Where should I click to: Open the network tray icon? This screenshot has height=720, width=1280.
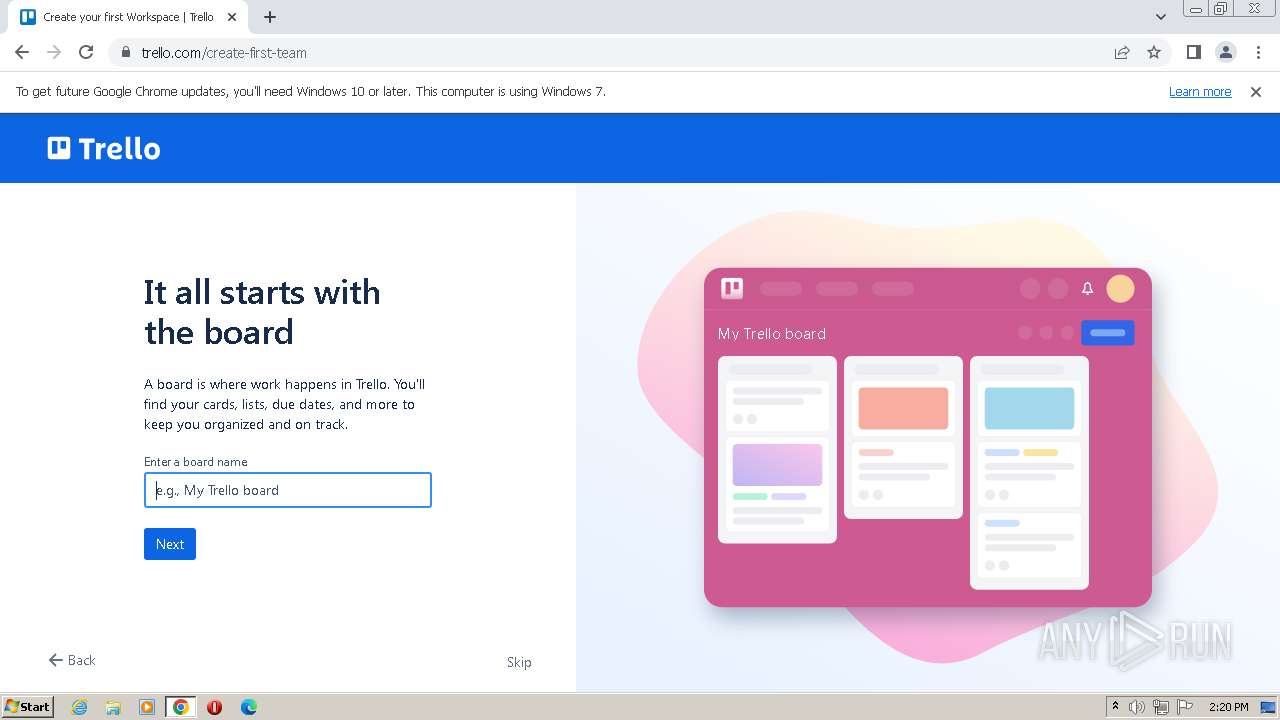tap(1161, 707)
